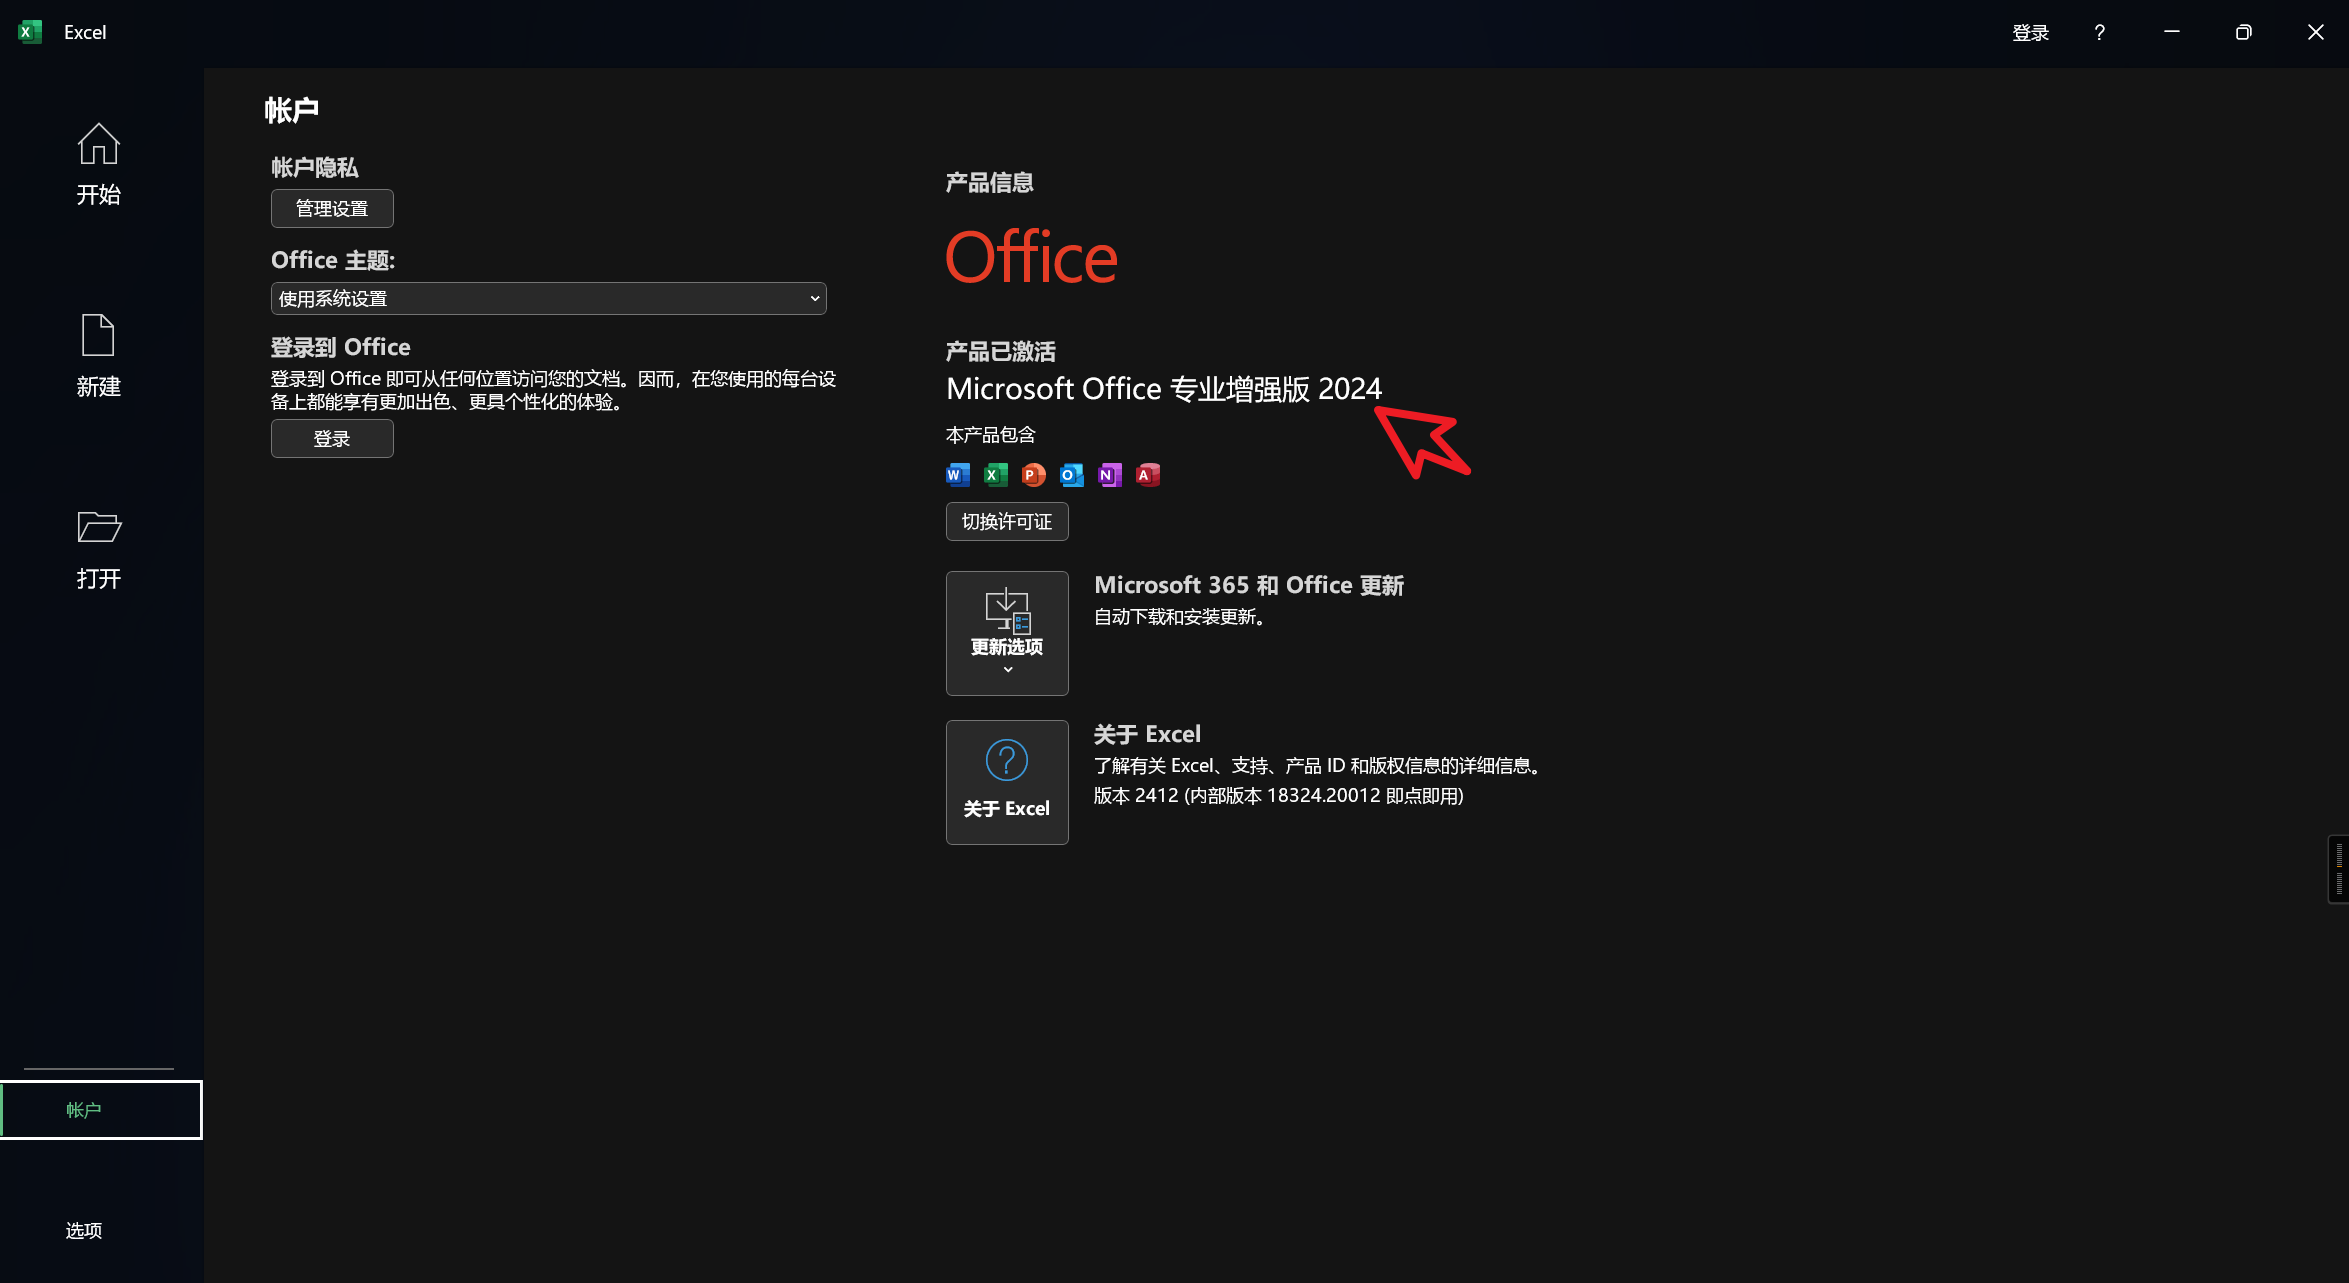
Task: Click the OneNote app icon
Action: [1109, 475]
